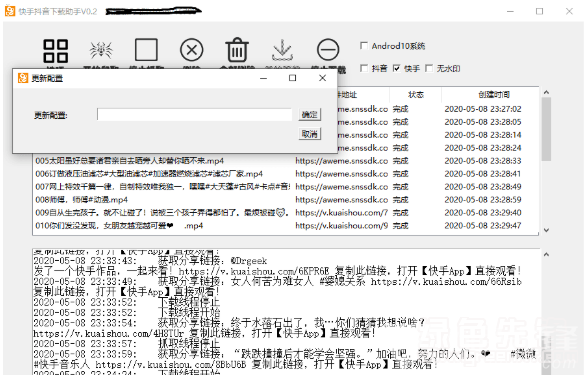Screen dimensions: 587x377
Task: Click the square stop-crawl icon
Action: pos(146,49)
